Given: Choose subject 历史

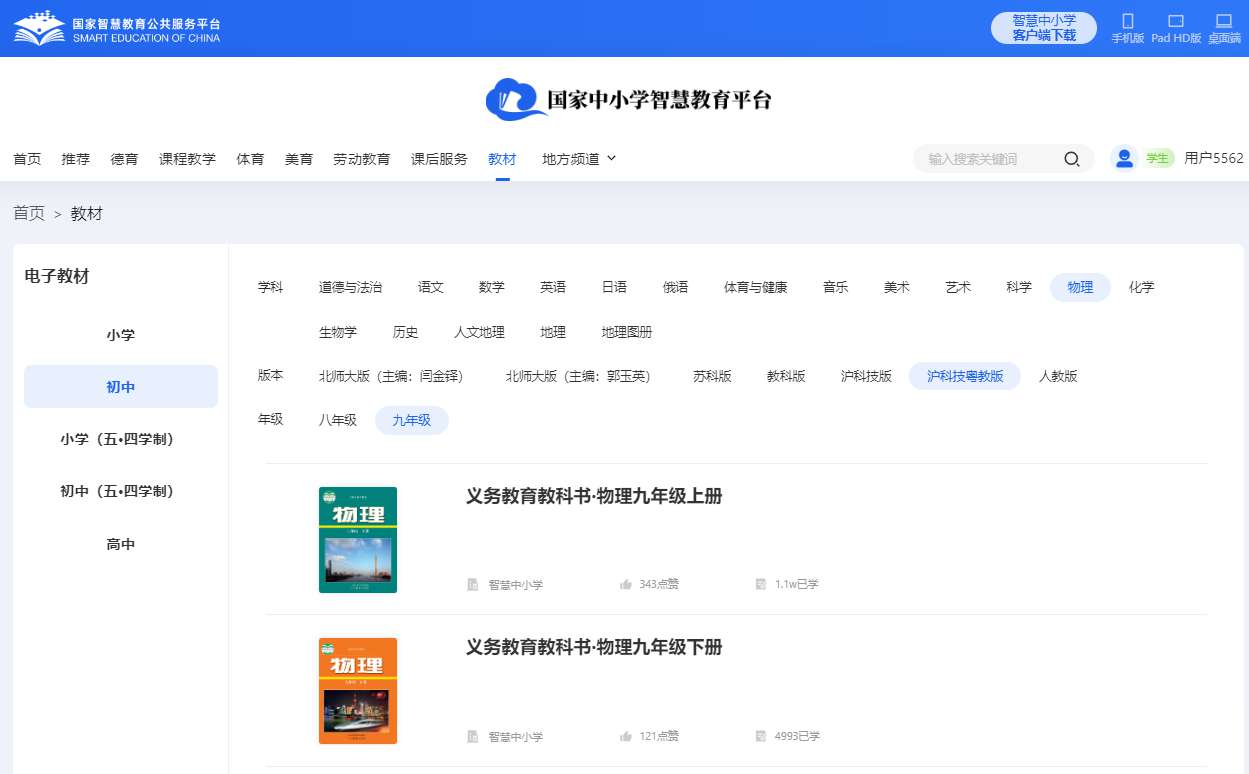Looking at the screenshot, I should click(406, 332).
